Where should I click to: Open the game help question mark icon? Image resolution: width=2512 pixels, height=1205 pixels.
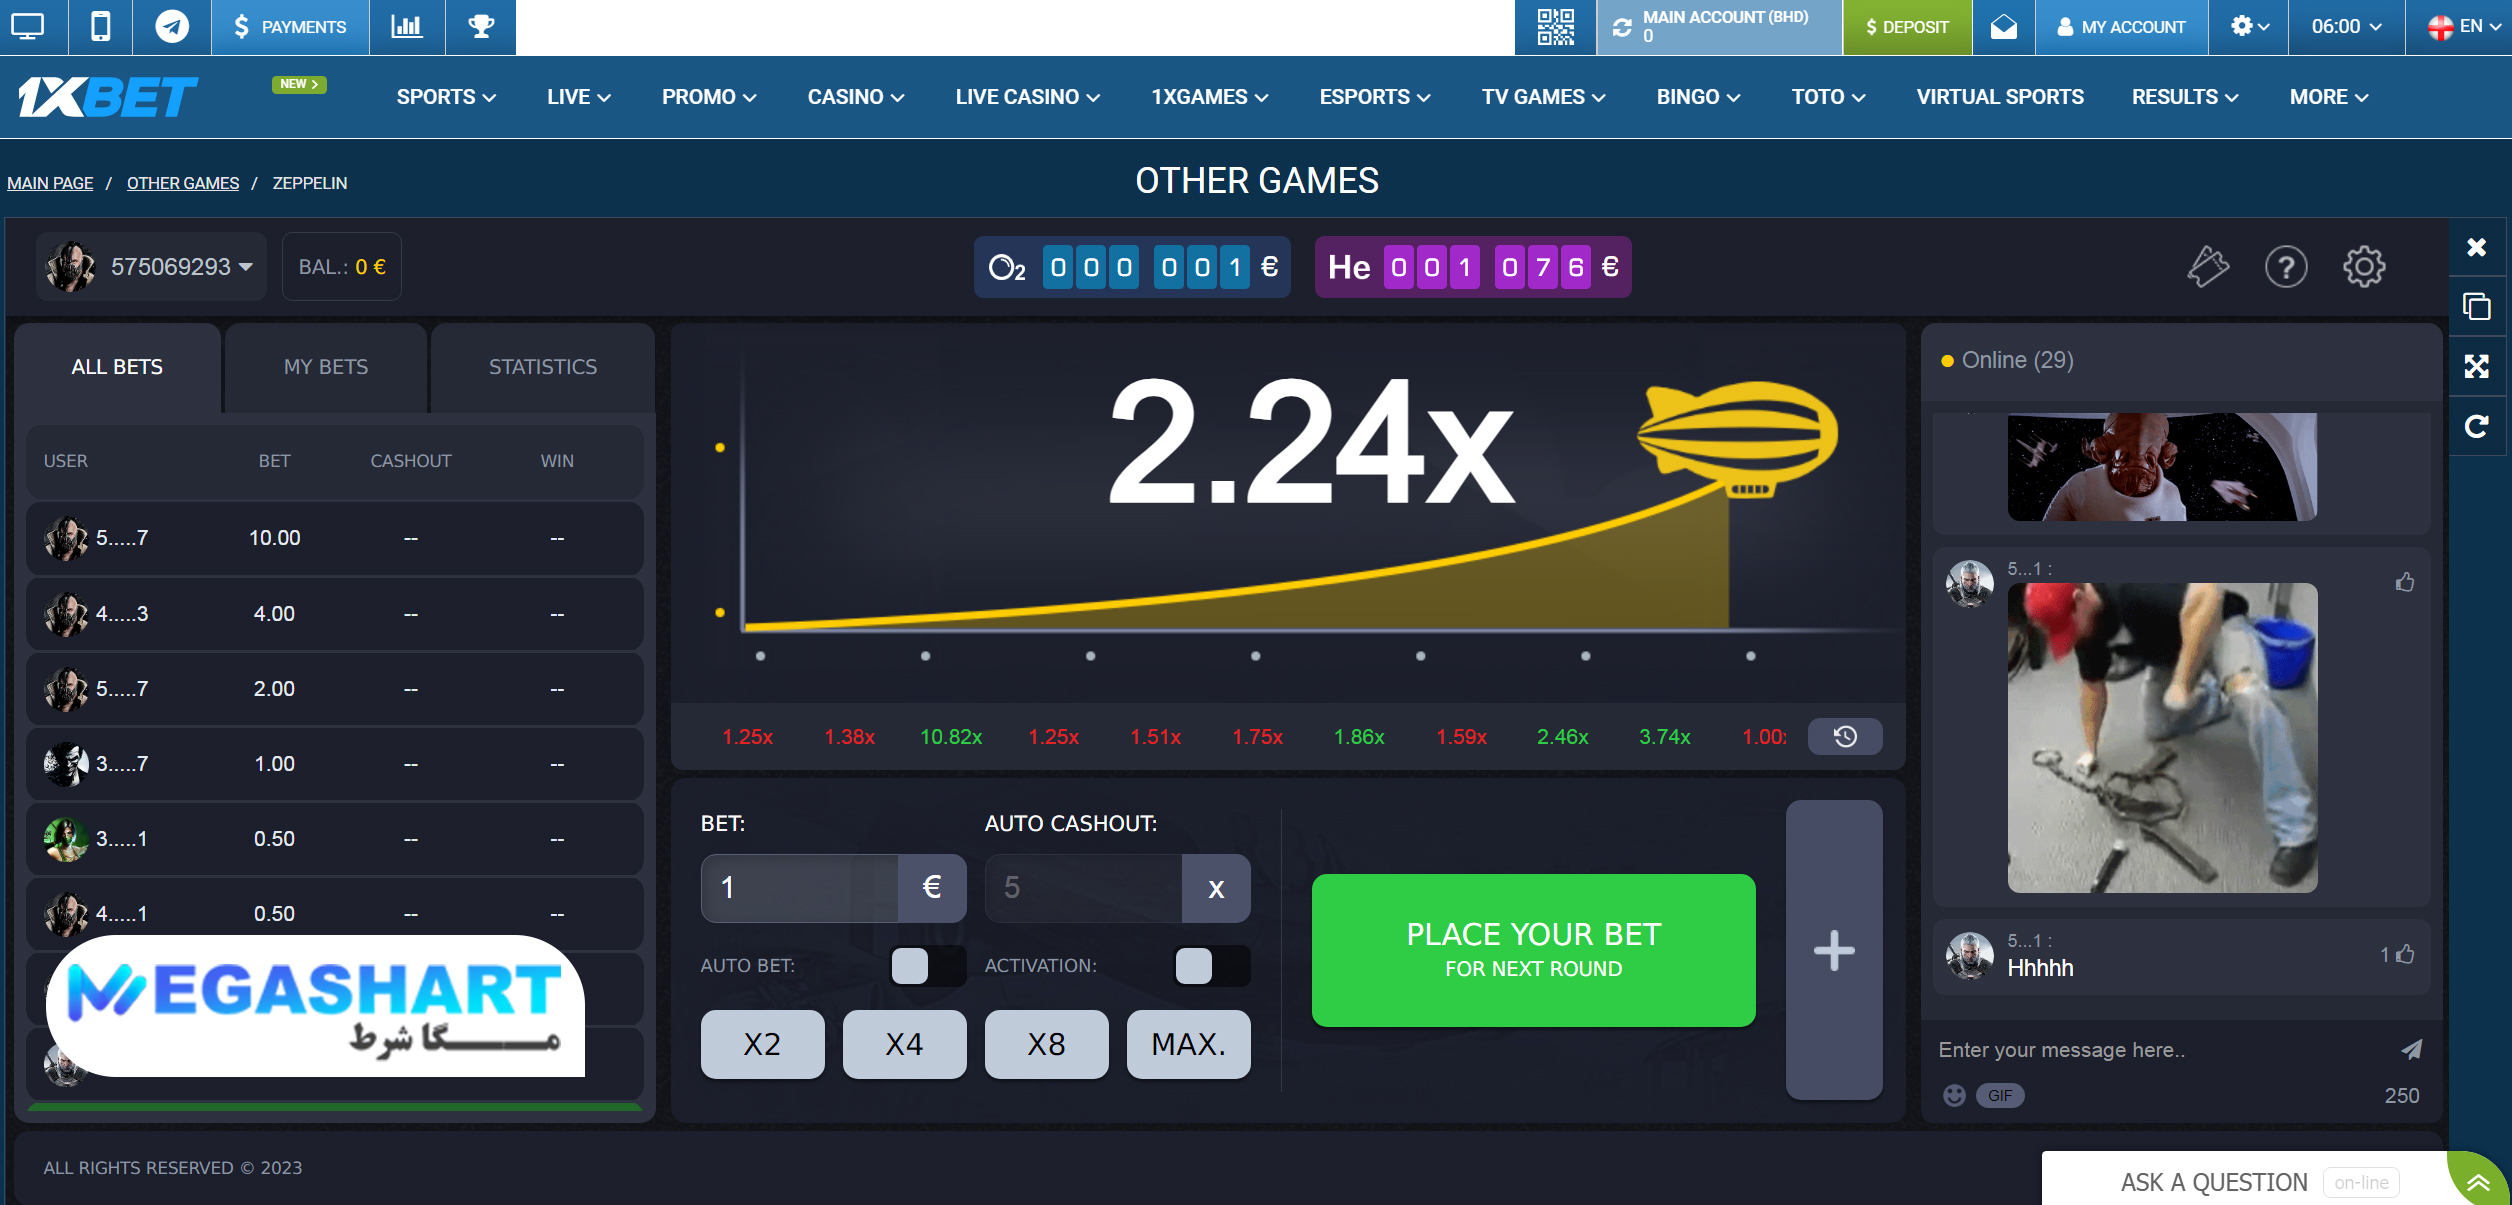click(2285, 267)
